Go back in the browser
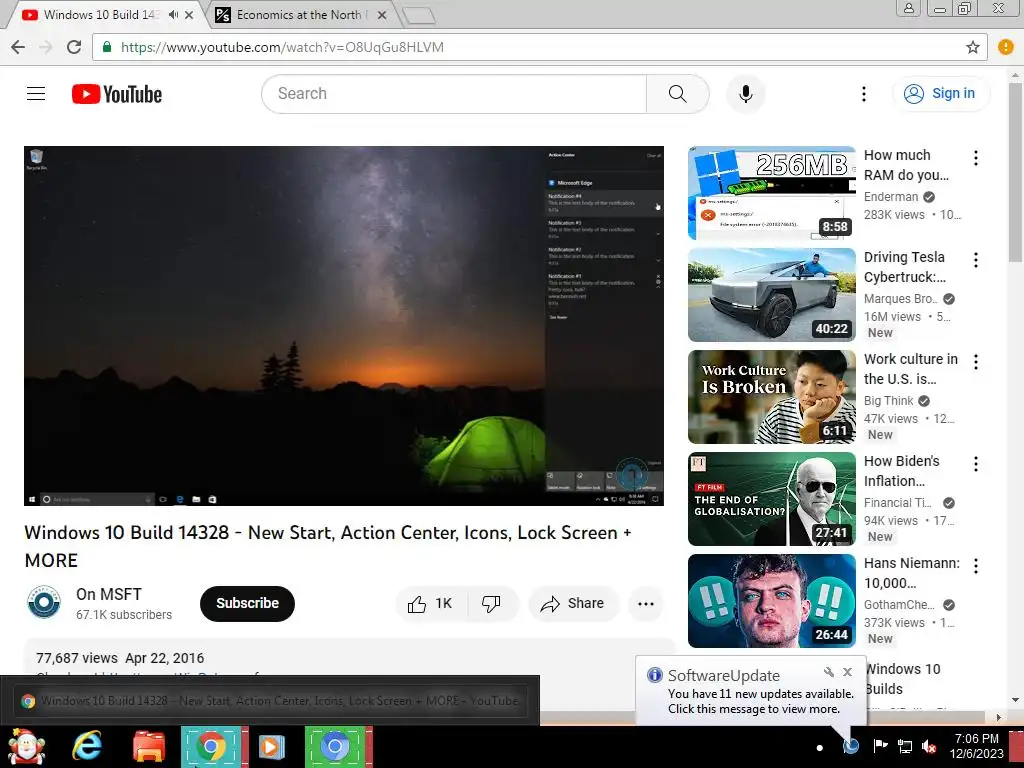 click(x=18, y=47)
